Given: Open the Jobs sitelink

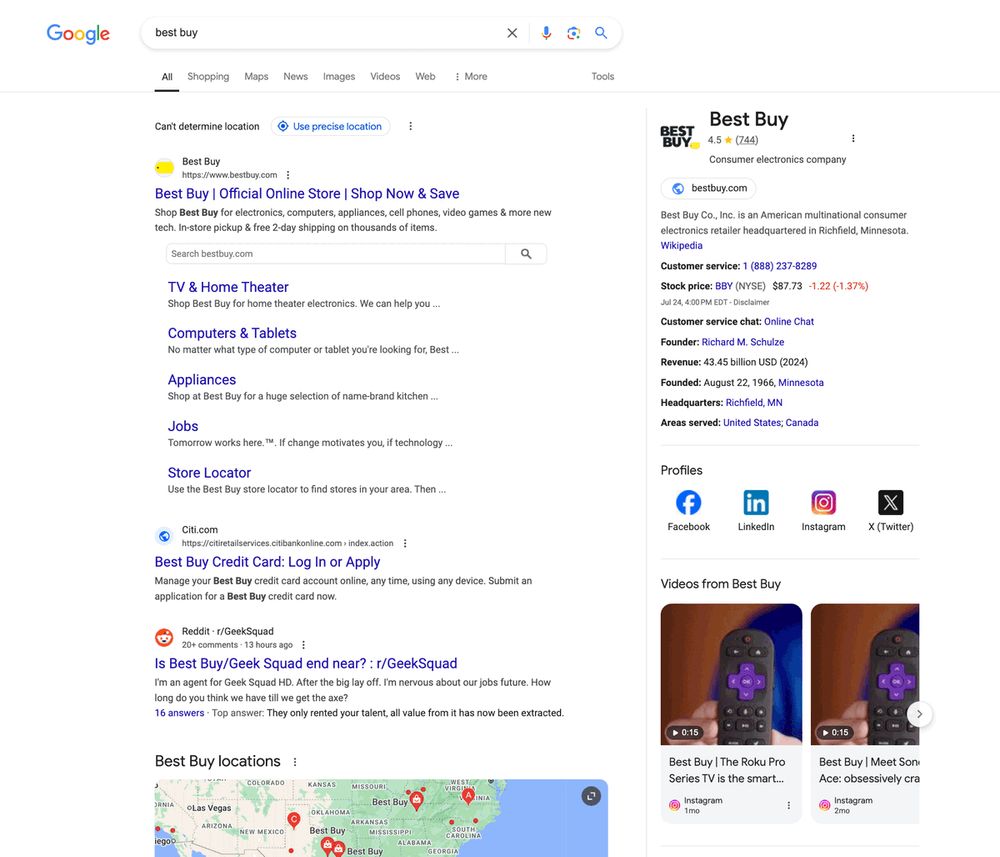Looking at the screenshot, I should click(x=183, y=426).
